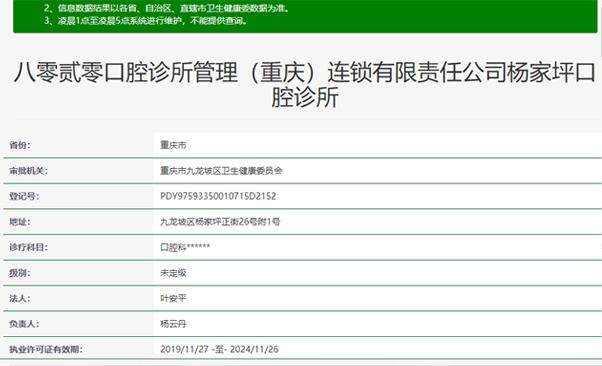Click the 登记号 label
The image size is (602, 366).
(x=24, y=196)
